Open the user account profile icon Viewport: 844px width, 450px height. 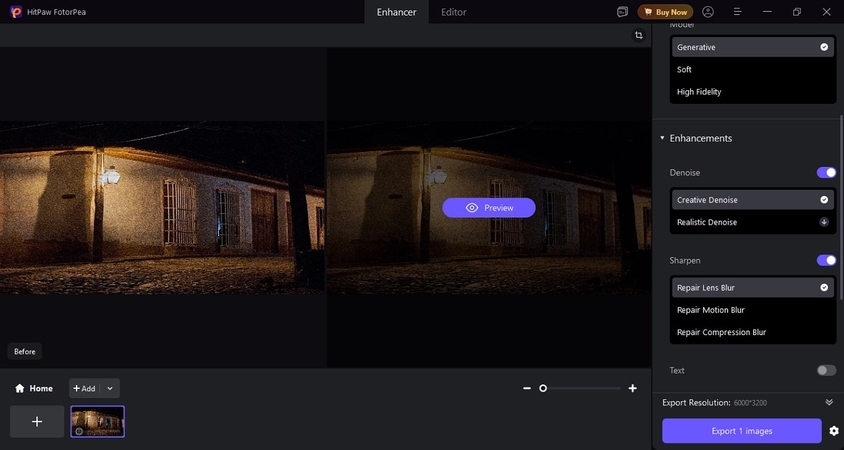coord(708,12)
